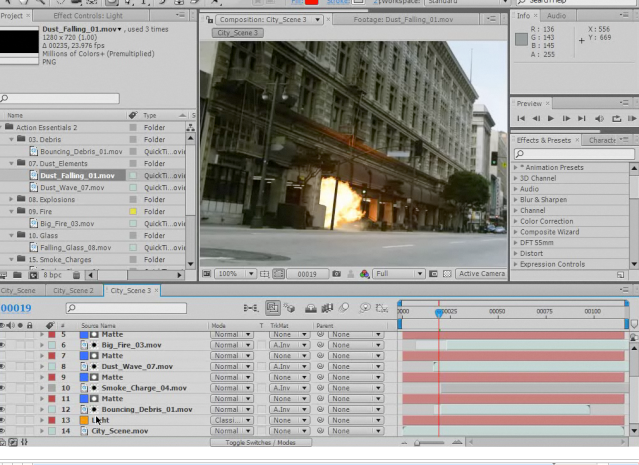Toggle the Live Update timeline icon
This screenshot has width=639, height=465.
tap(273, 308)
